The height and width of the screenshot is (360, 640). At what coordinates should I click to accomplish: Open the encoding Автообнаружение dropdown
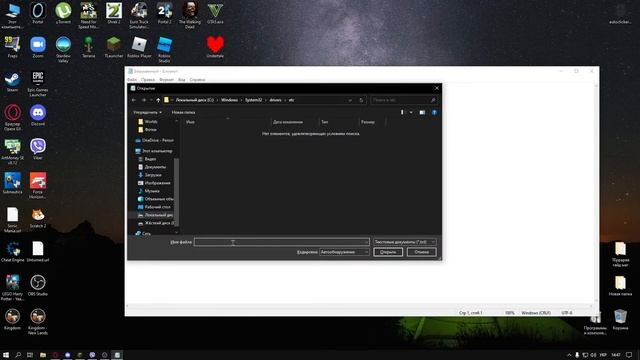click(344, 252)
